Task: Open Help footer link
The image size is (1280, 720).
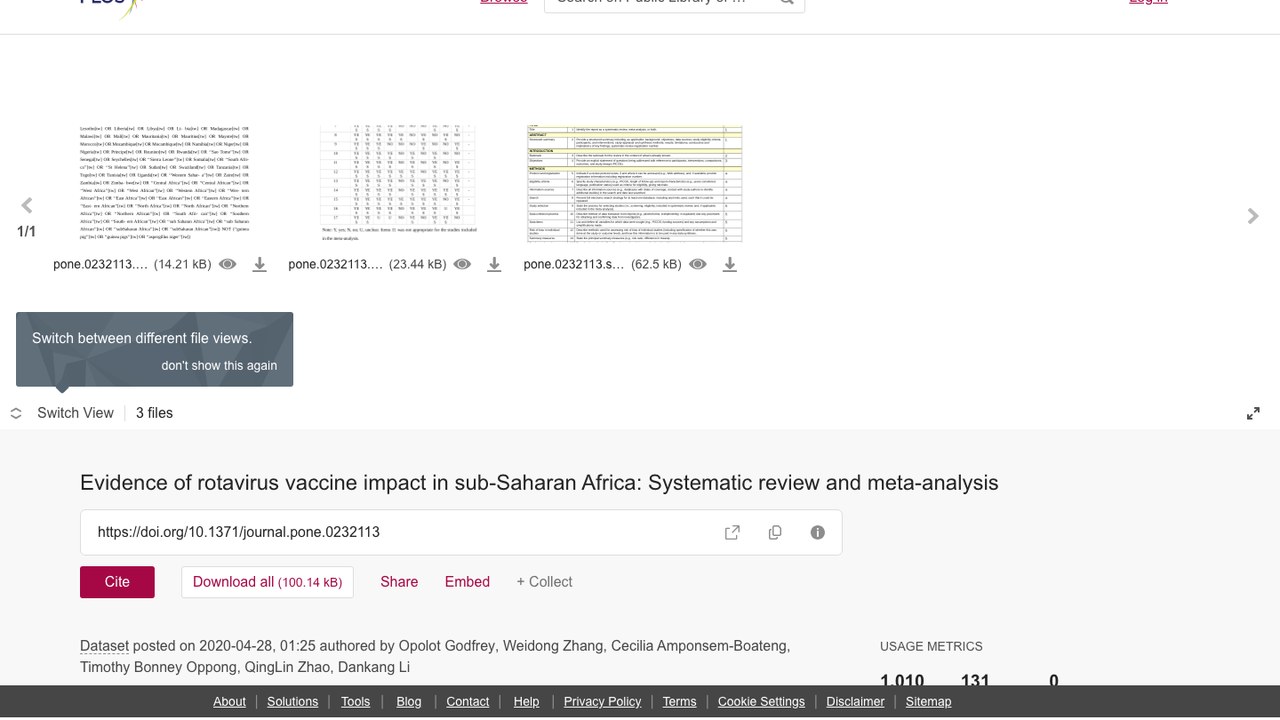Action: [526, 702]
